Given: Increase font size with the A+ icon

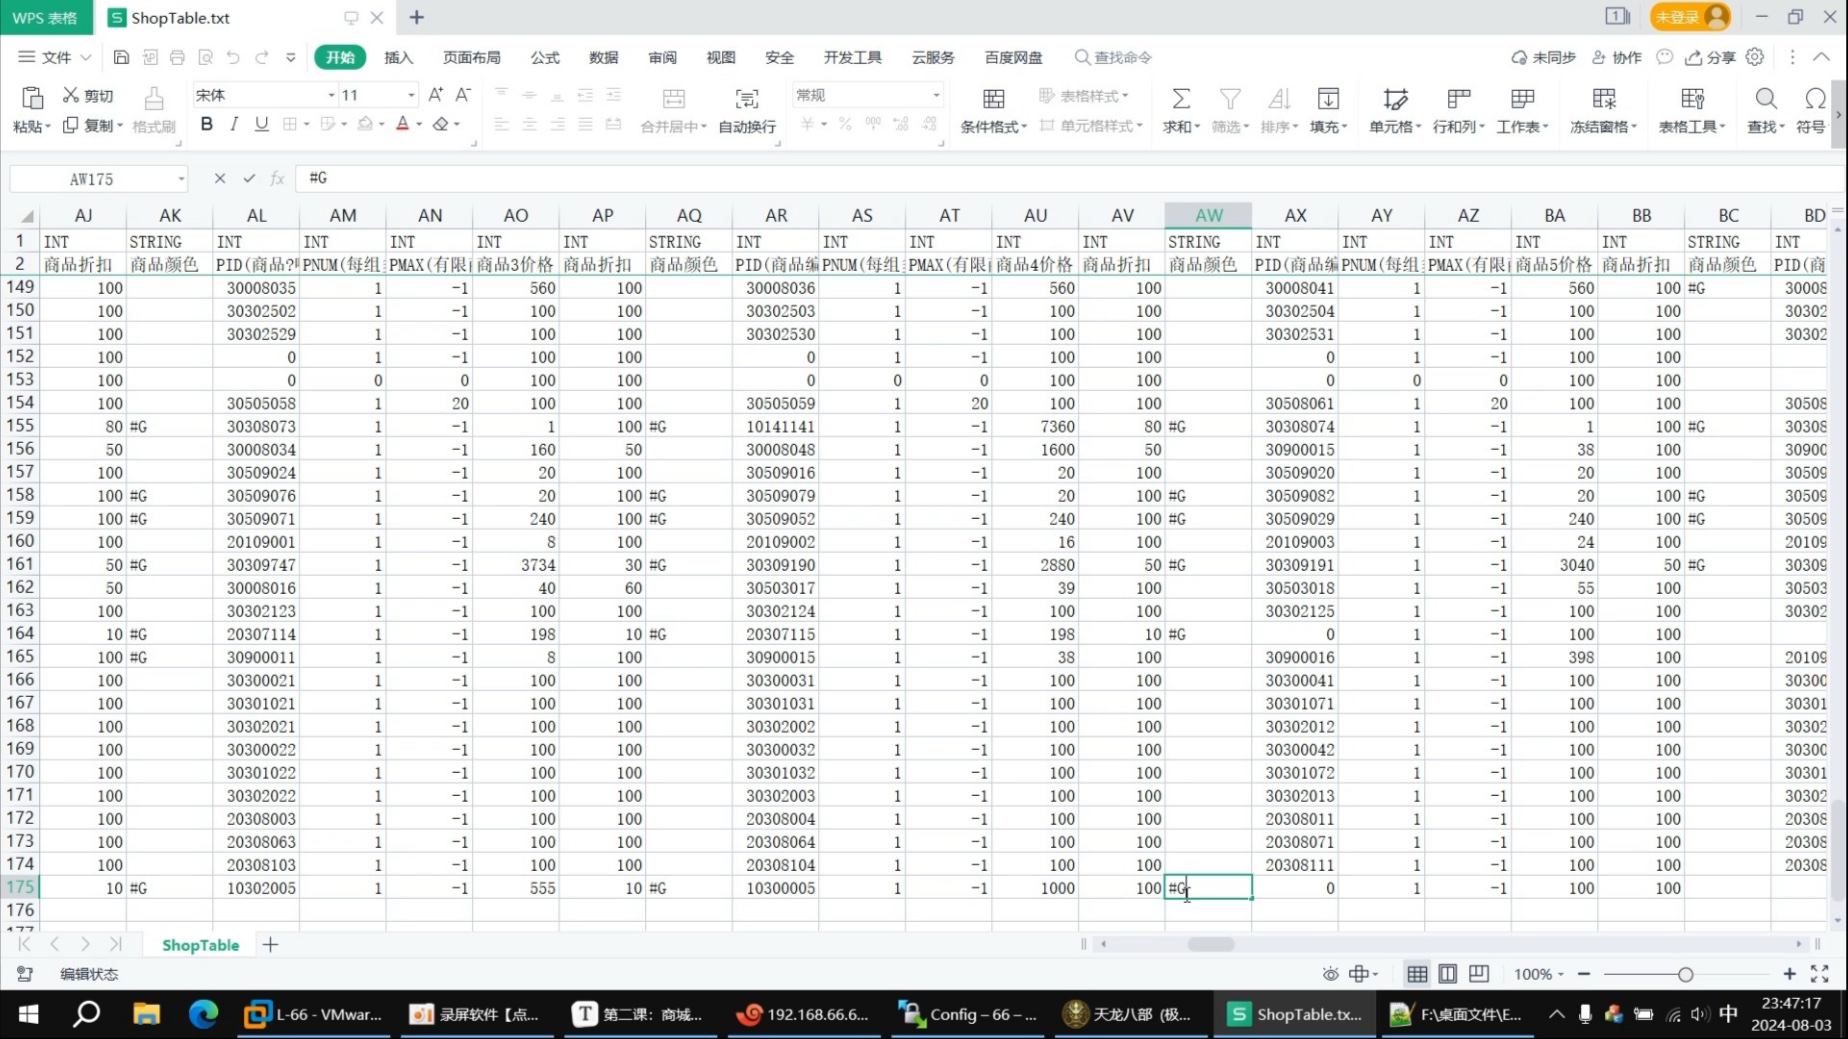Looking at the screenshot, I should (435, 95).
